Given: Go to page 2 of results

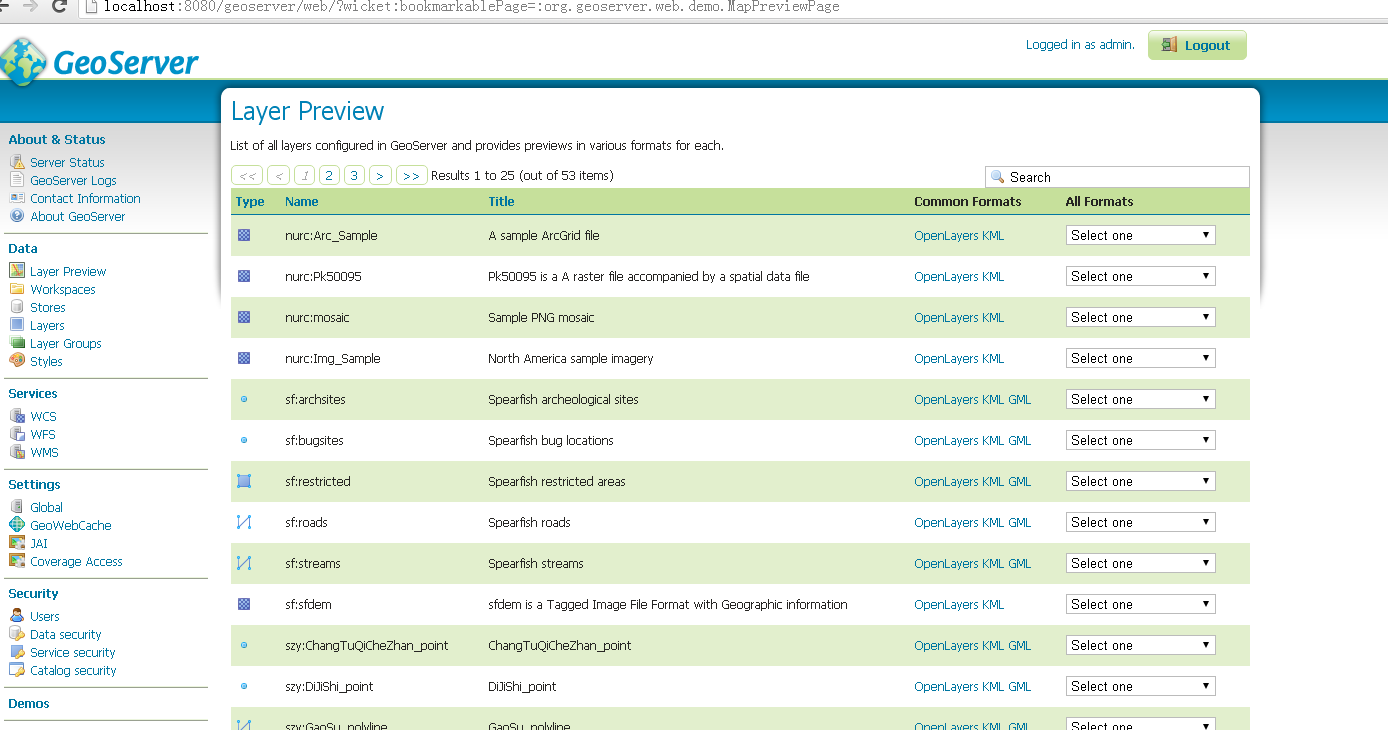Looking at the screenshot, I should [x=329, y=175].
